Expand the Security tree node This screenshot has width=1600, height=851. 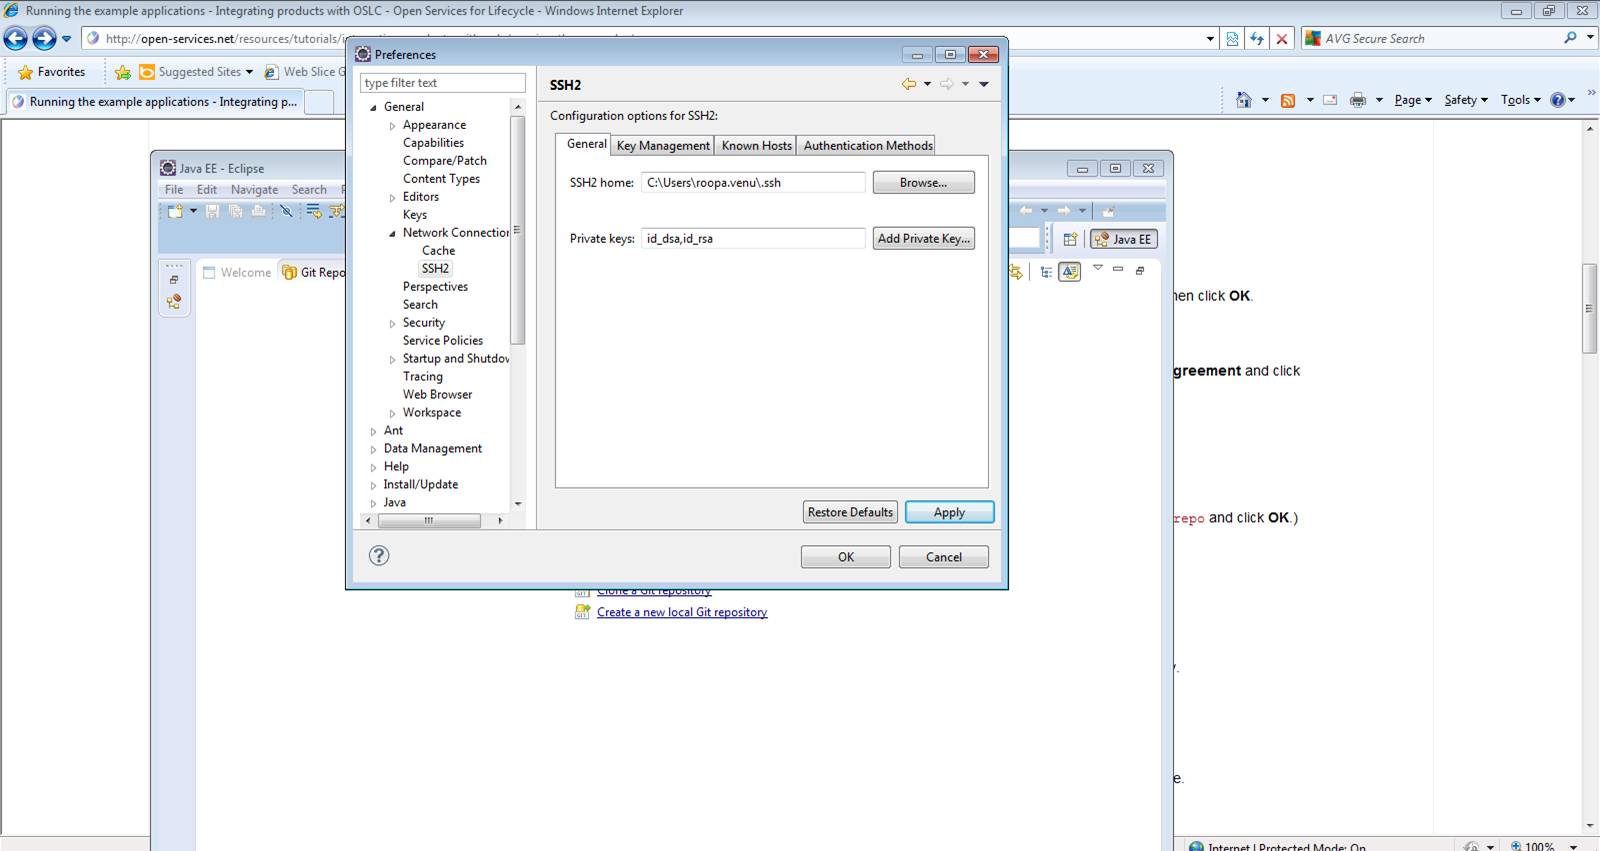click(x=392, y=324)
